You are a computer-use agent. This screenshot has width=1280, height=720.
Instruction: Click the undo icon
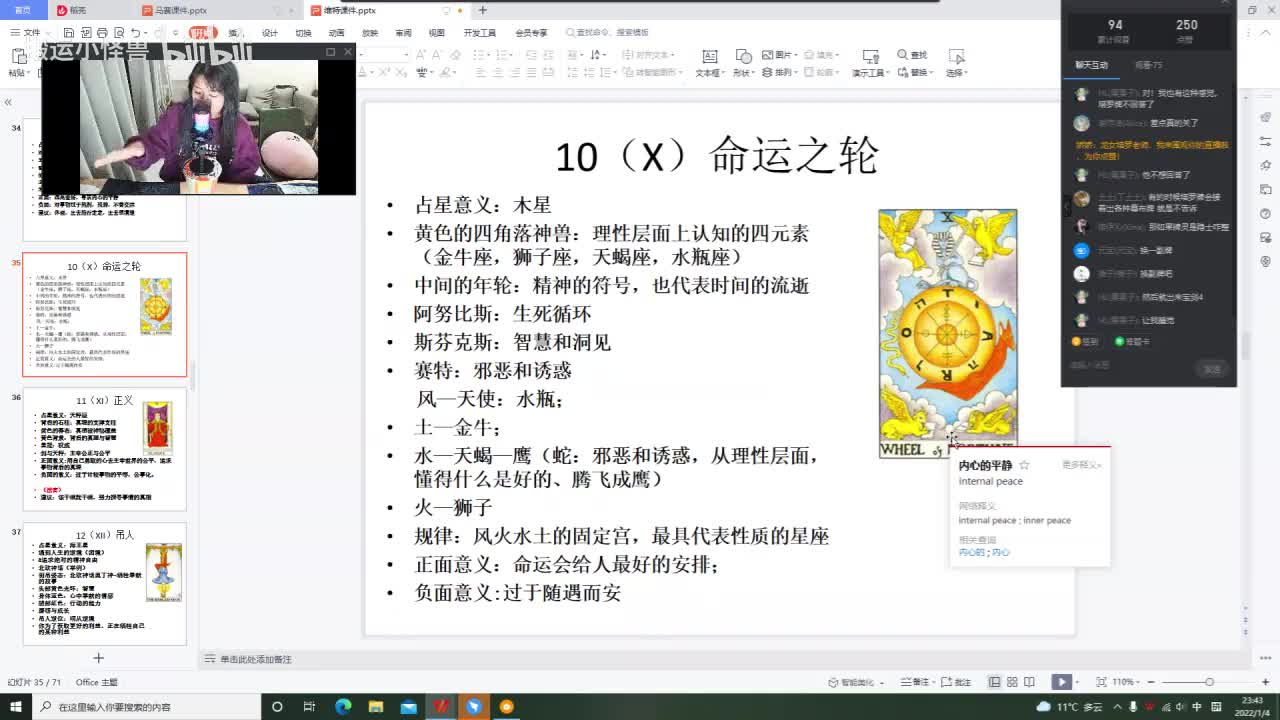(134, 33)
